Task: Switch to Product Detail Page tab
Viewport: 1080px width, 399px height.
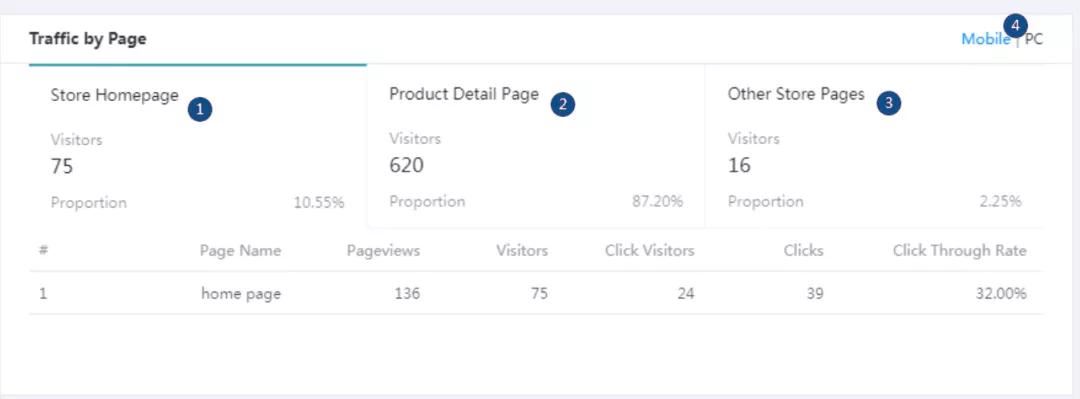Action: click(536, 146)
